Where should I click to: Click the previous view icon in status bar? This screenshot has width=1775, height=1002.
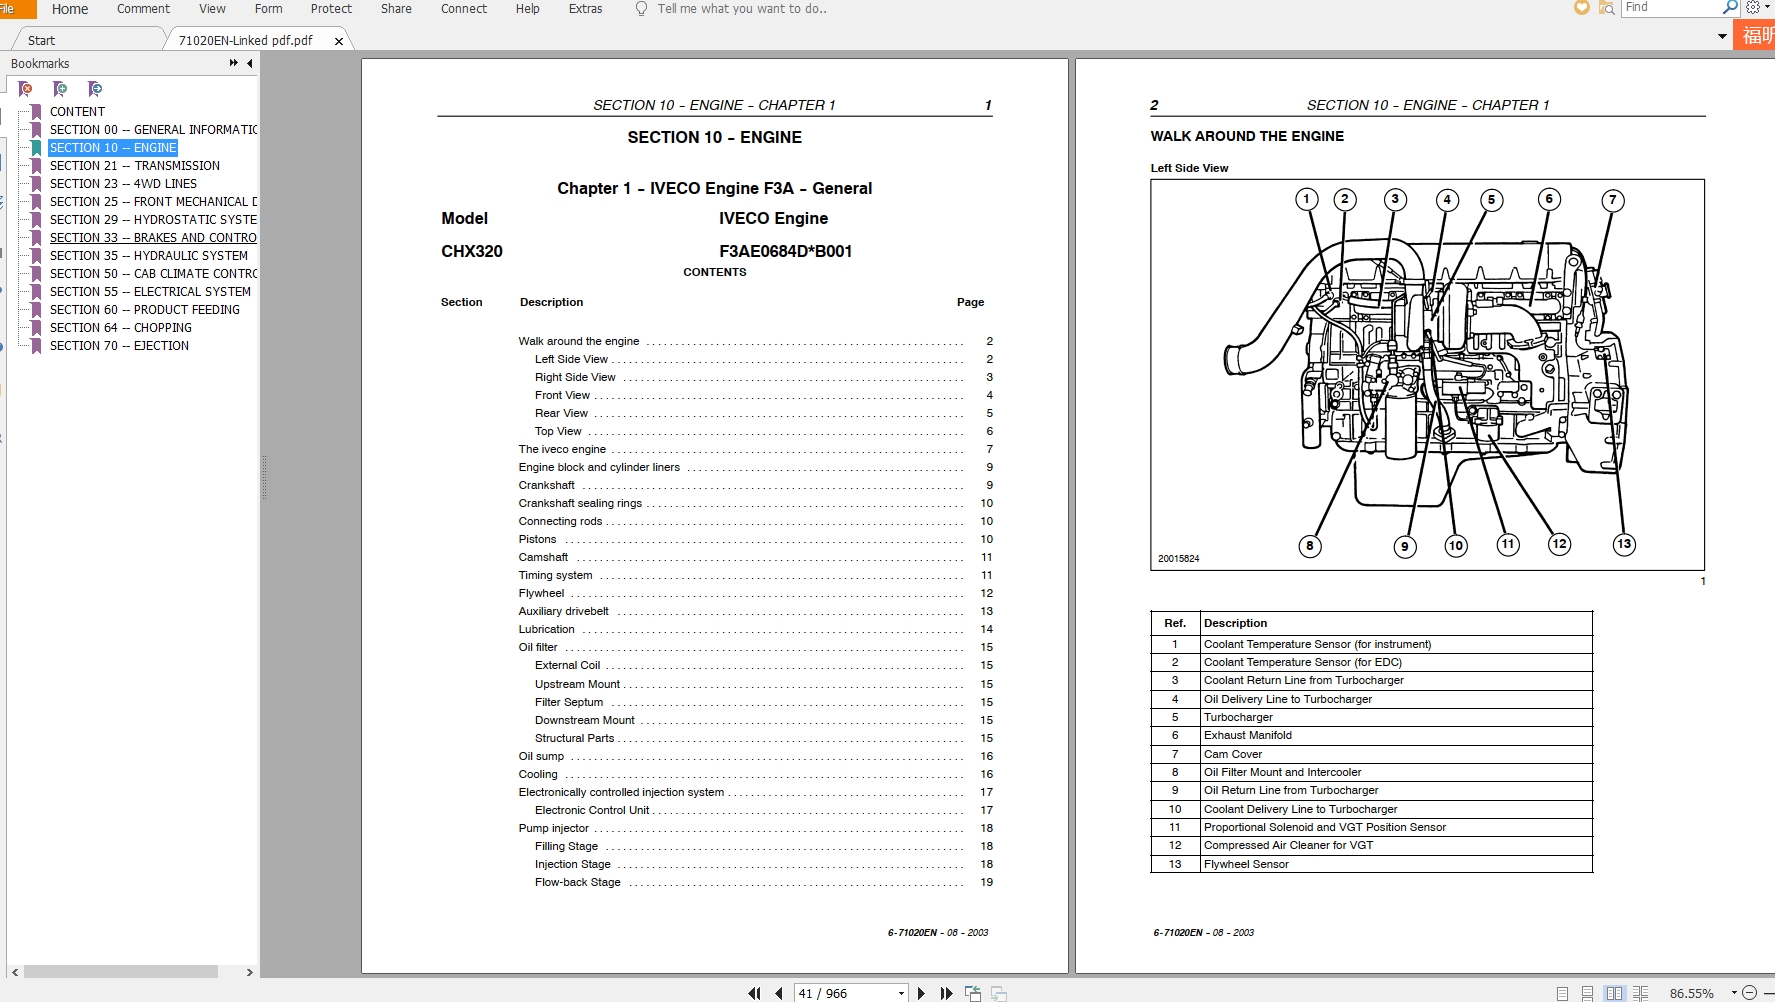click(x=973, y=993)
